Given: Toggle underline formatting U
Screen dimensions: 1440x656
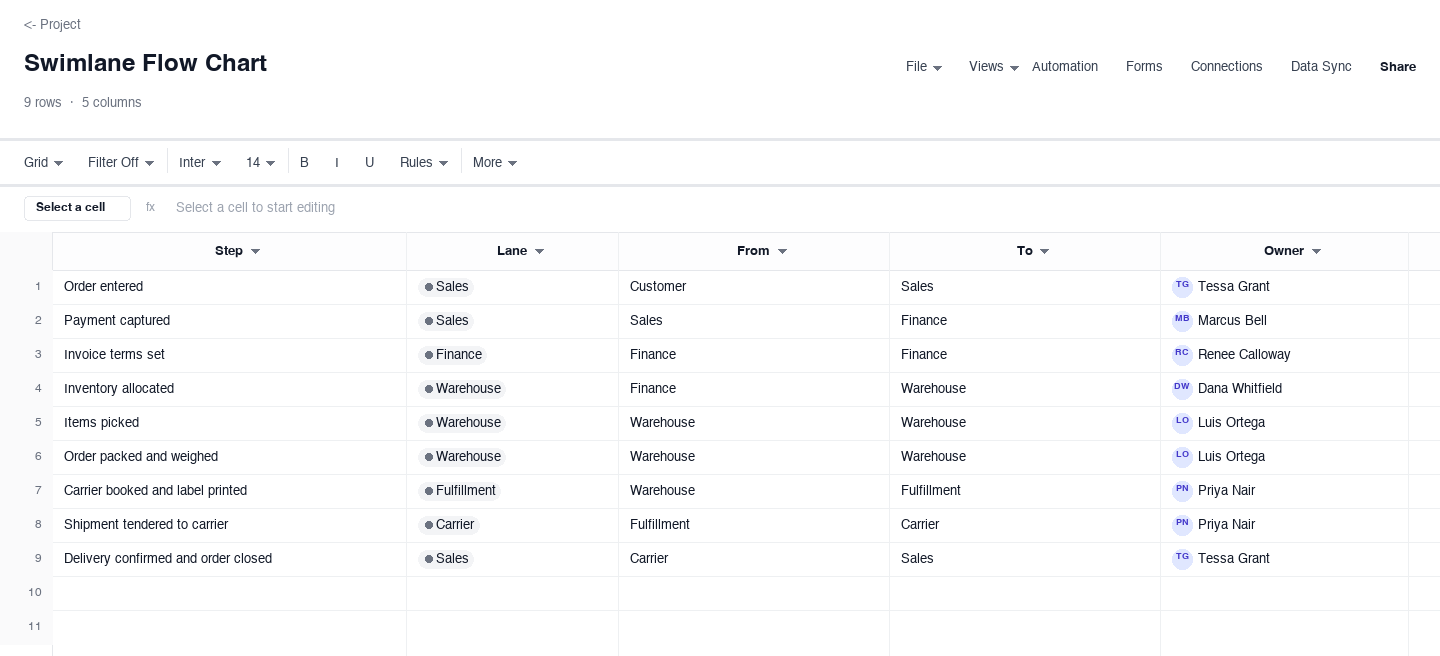Looking at the screenshot, I should (x=369, y=163).
